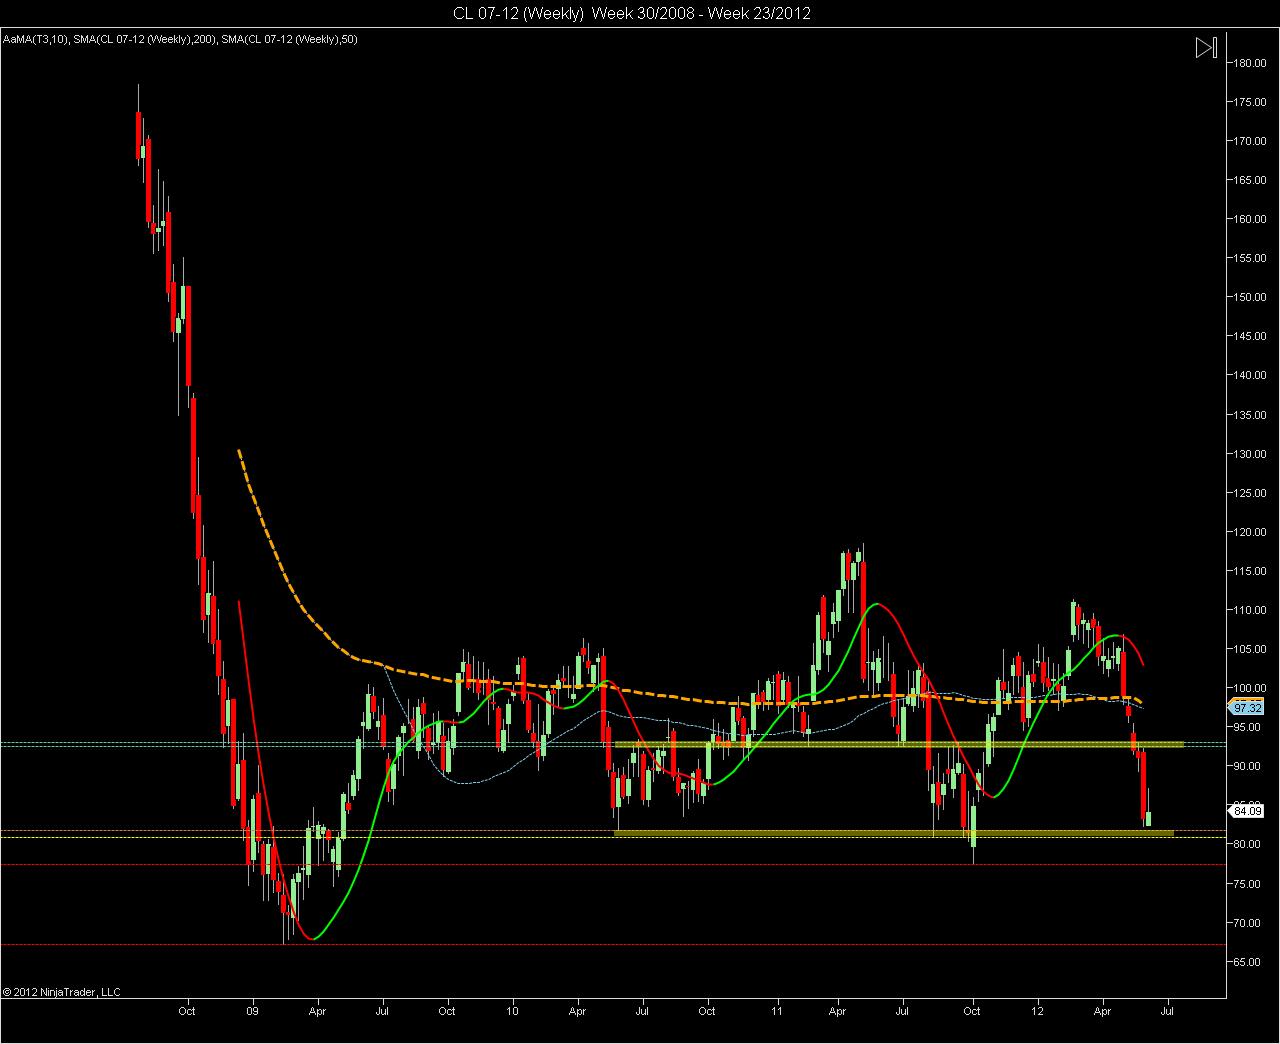Select the 97.32 price marker on axis
Viewport: 1280px width, 1044px height.
tap(1248, 706)
